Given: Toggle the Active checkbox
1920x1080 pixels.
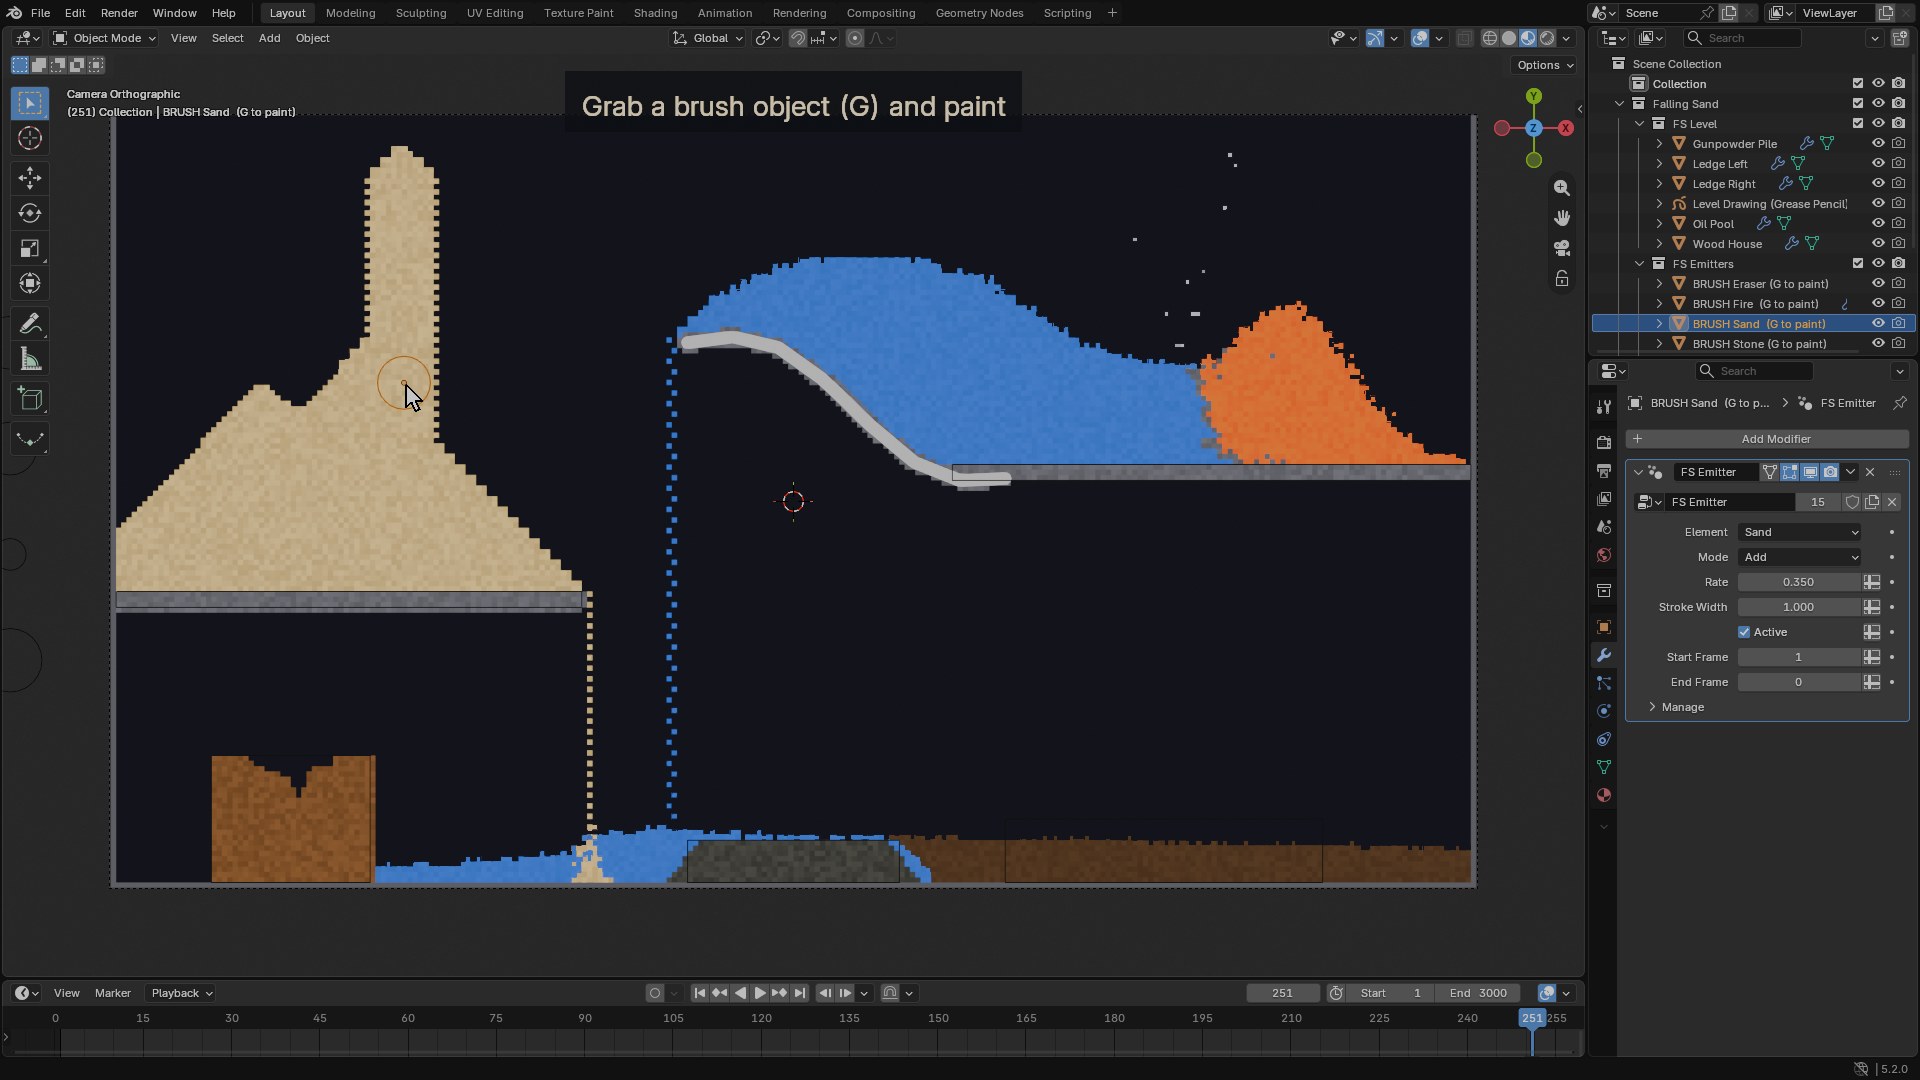Looking at the screenshot, I should (x=1744, y=632).
